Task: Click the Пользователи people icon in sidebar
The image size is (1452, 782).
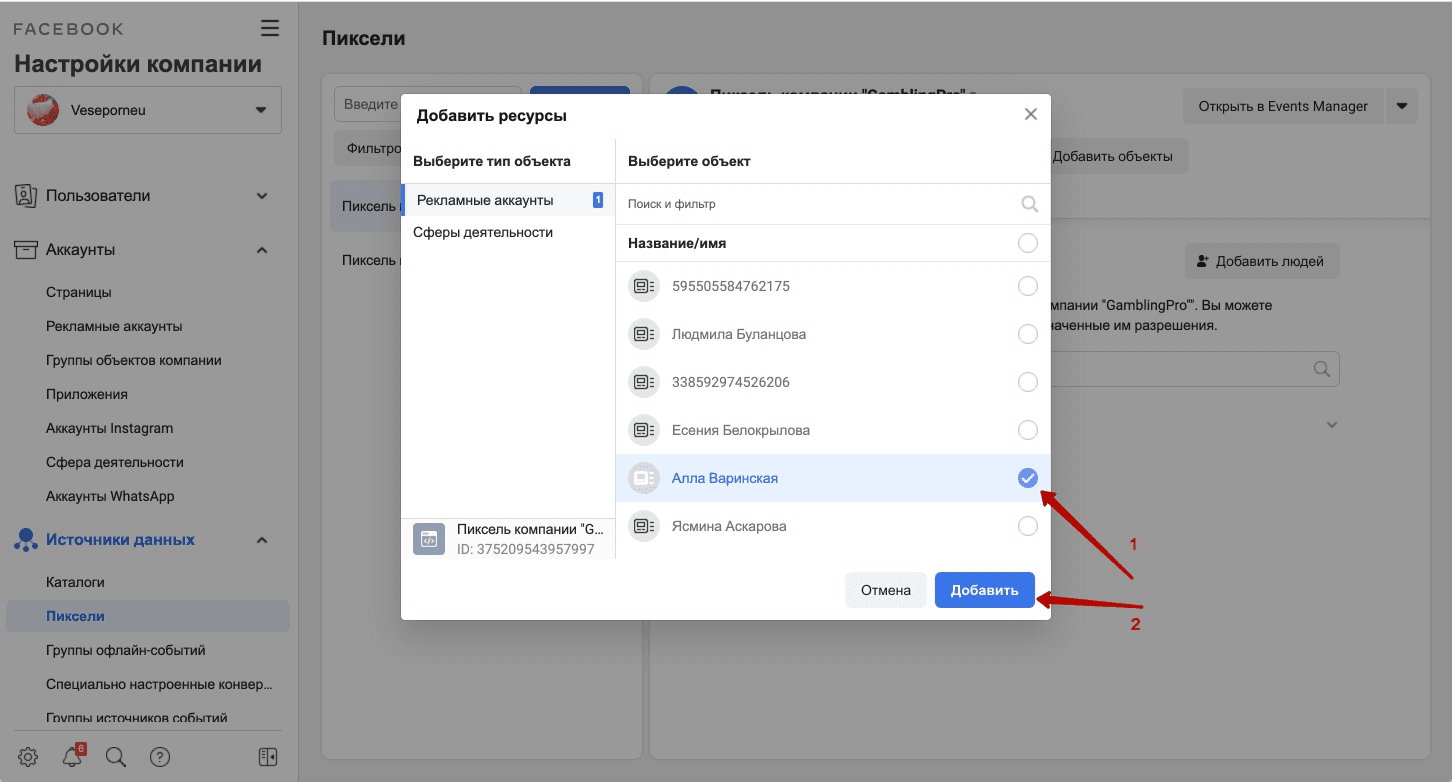Action: pyautogui.click(x=26, y=196)
